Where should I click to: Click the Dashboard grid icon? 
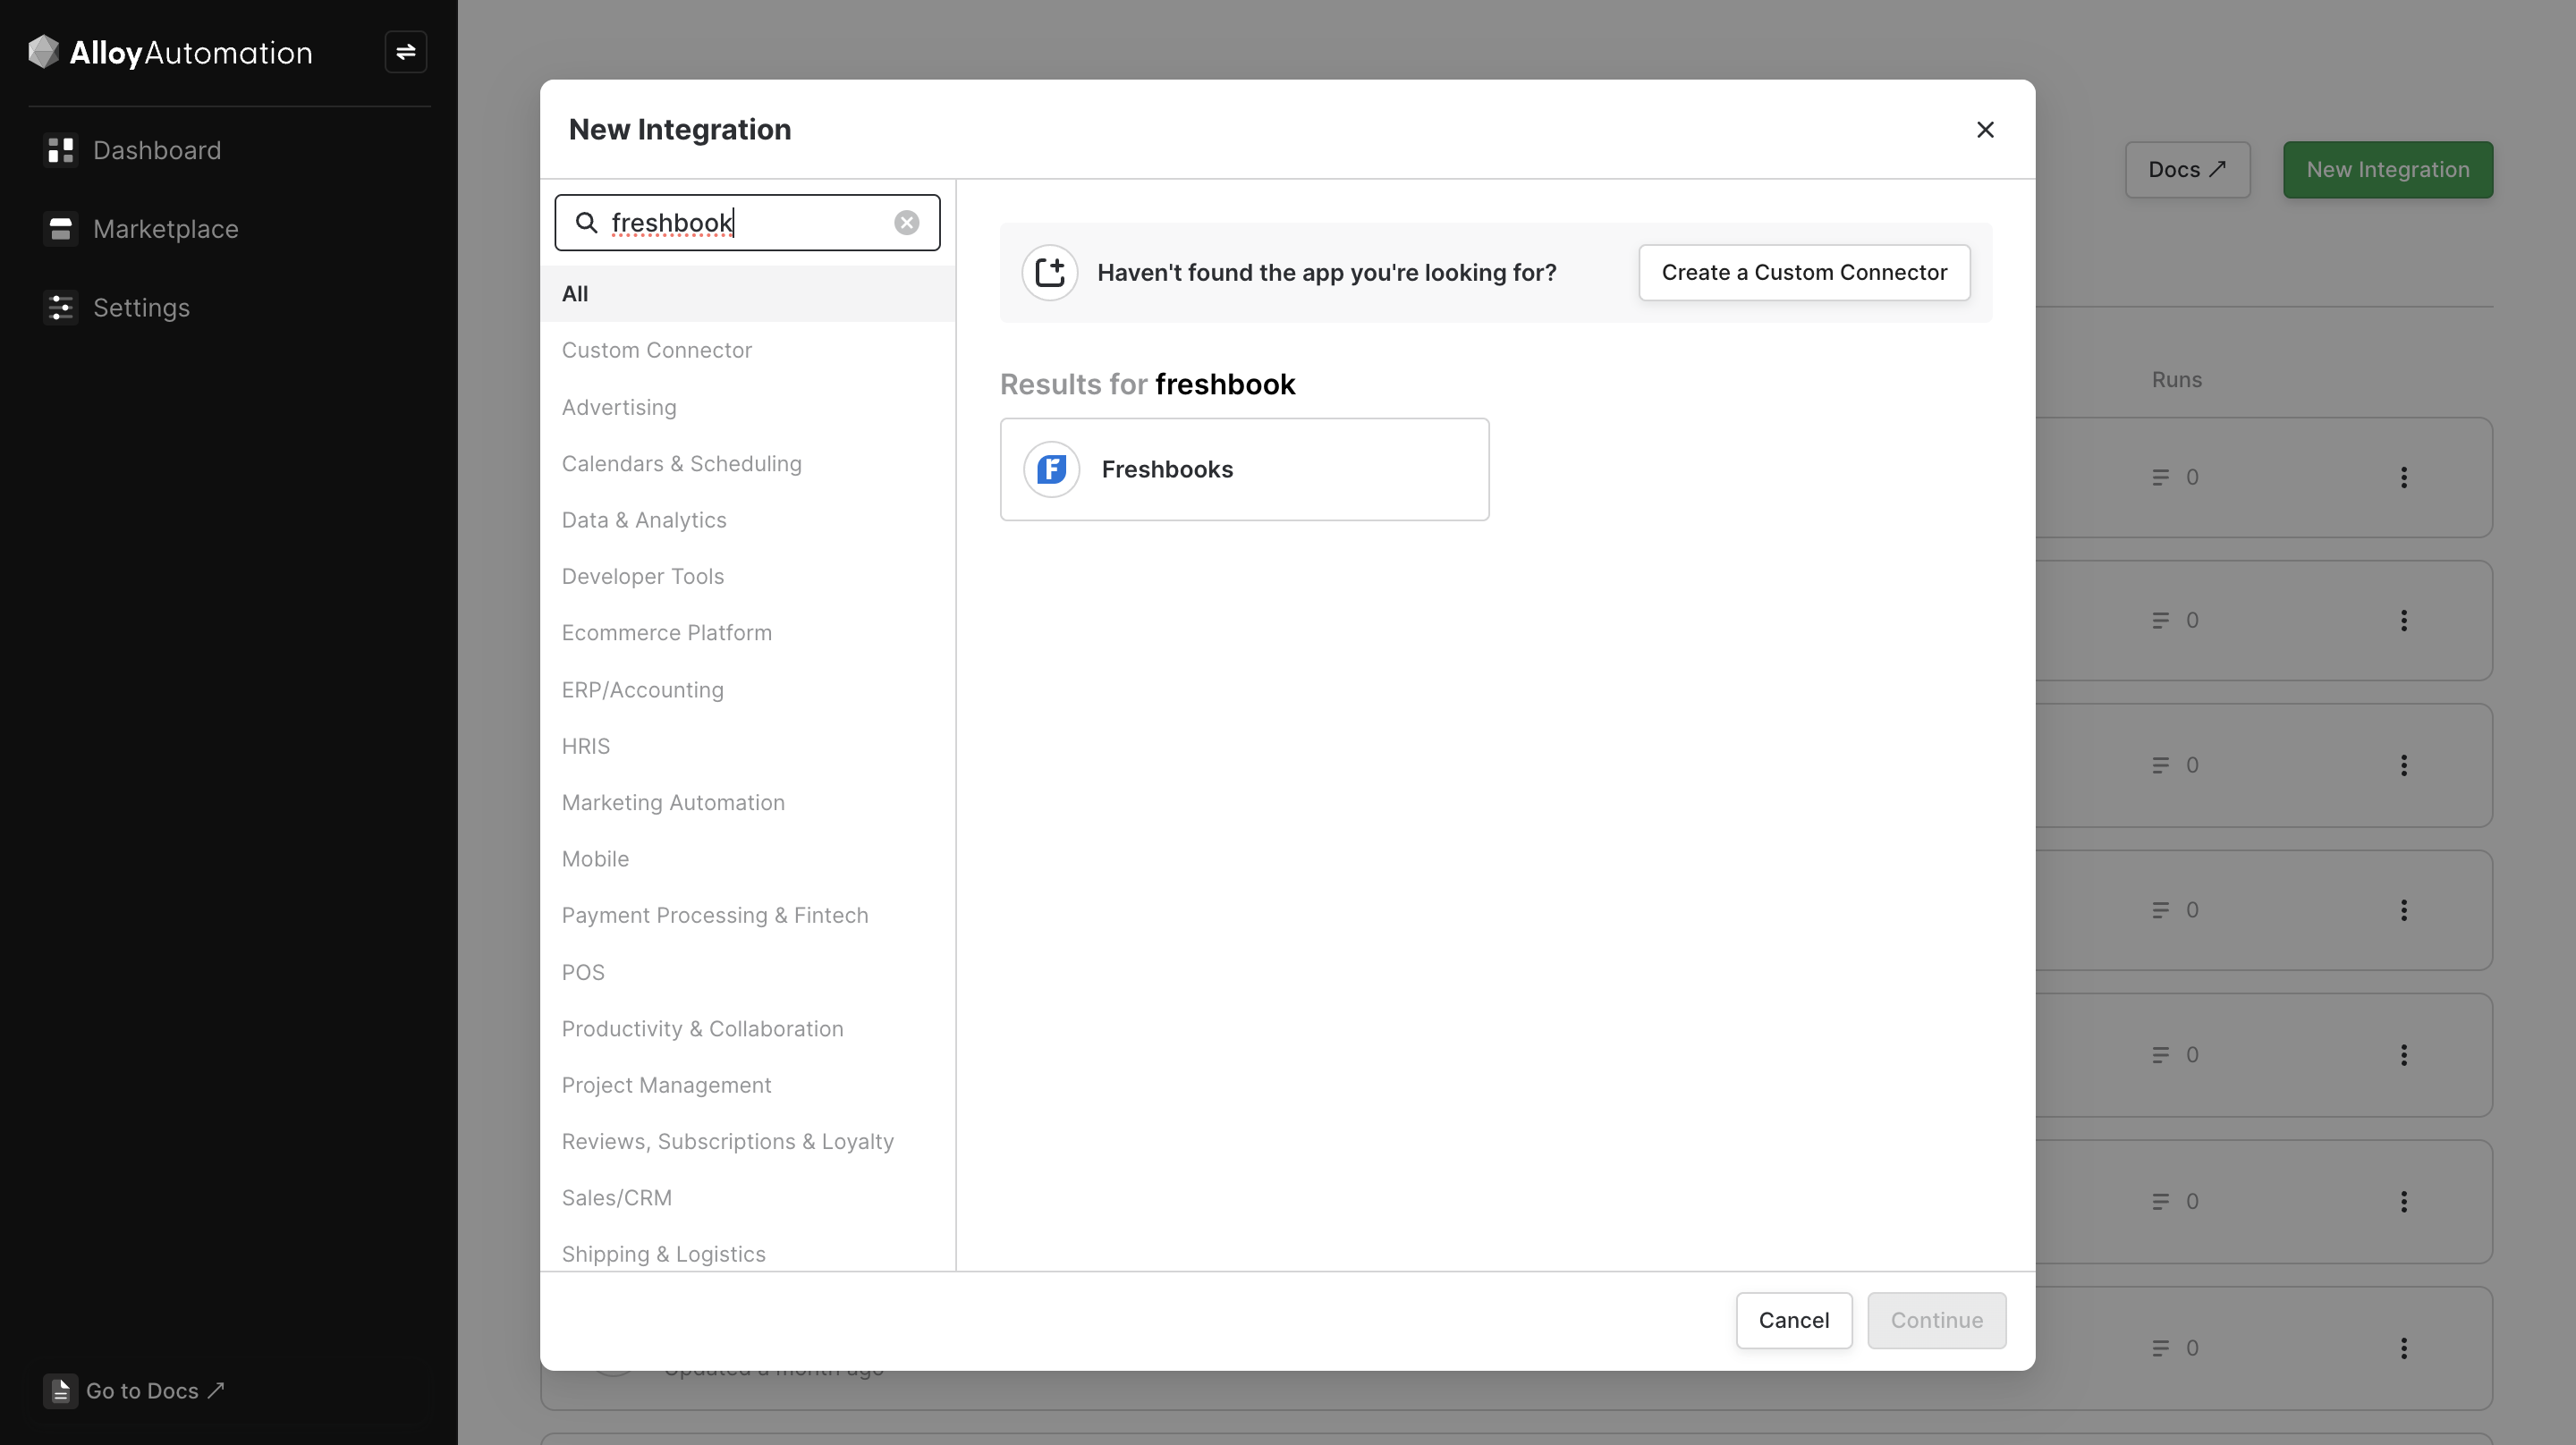click(x=61, y=150)
